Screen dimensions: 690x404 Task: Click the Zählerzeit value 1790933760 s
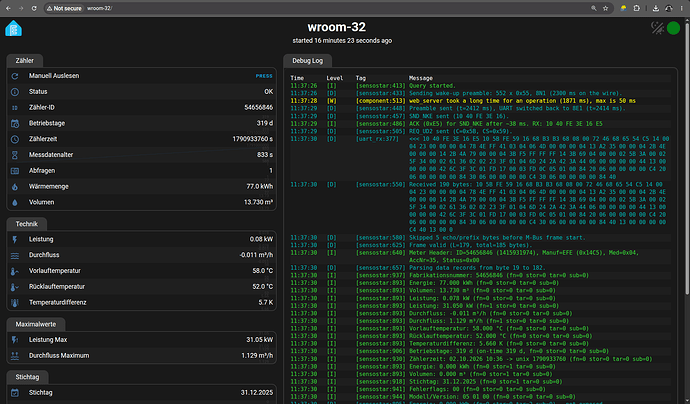pos(253,139)
